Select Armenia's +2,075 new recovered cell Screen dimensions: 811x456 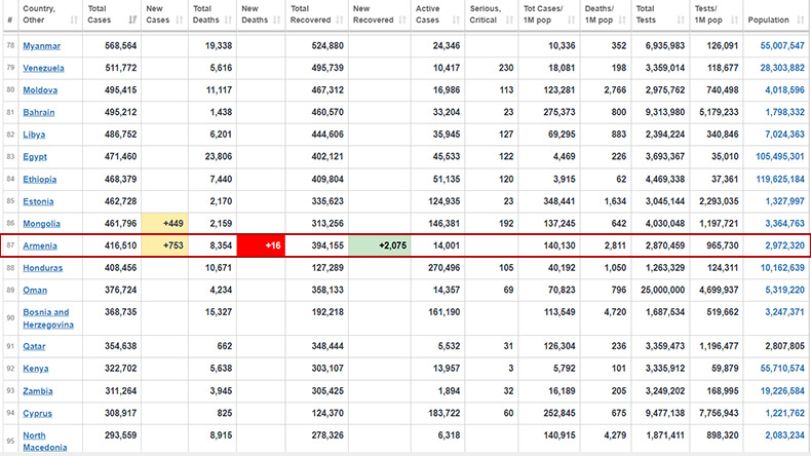[380, 246]
